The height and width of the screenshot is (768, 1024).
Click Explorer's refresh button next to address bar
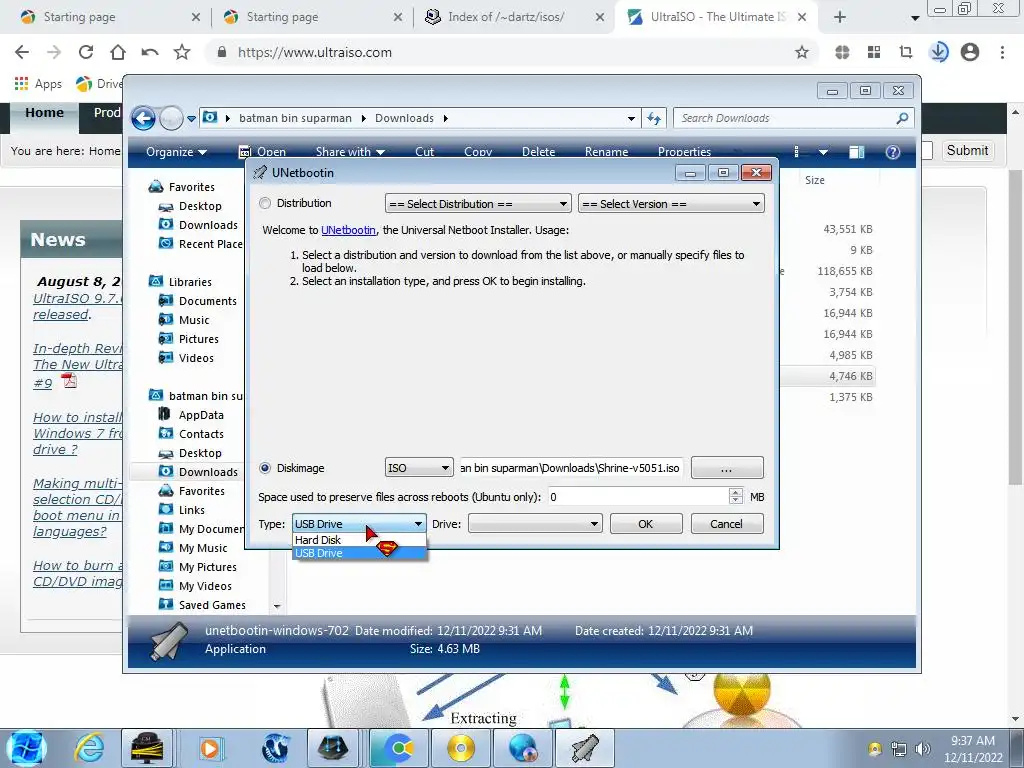[654, 118]
